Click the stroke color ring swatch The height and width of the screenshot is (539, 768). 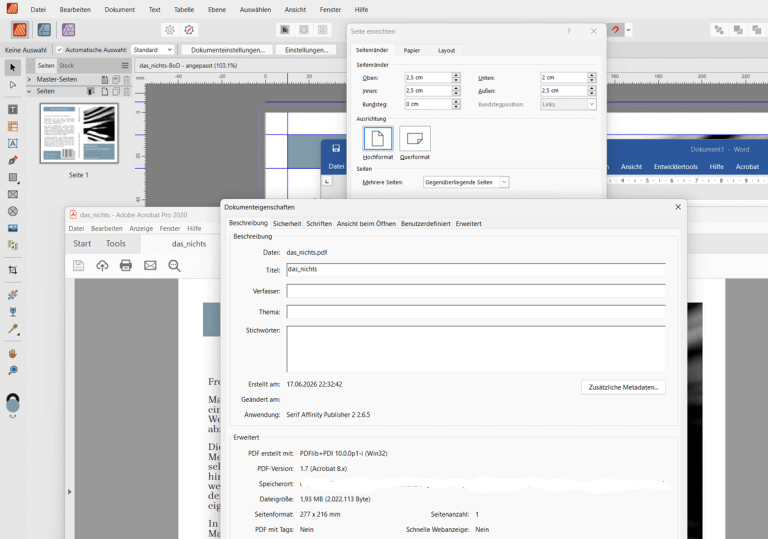tap(13, 398)
